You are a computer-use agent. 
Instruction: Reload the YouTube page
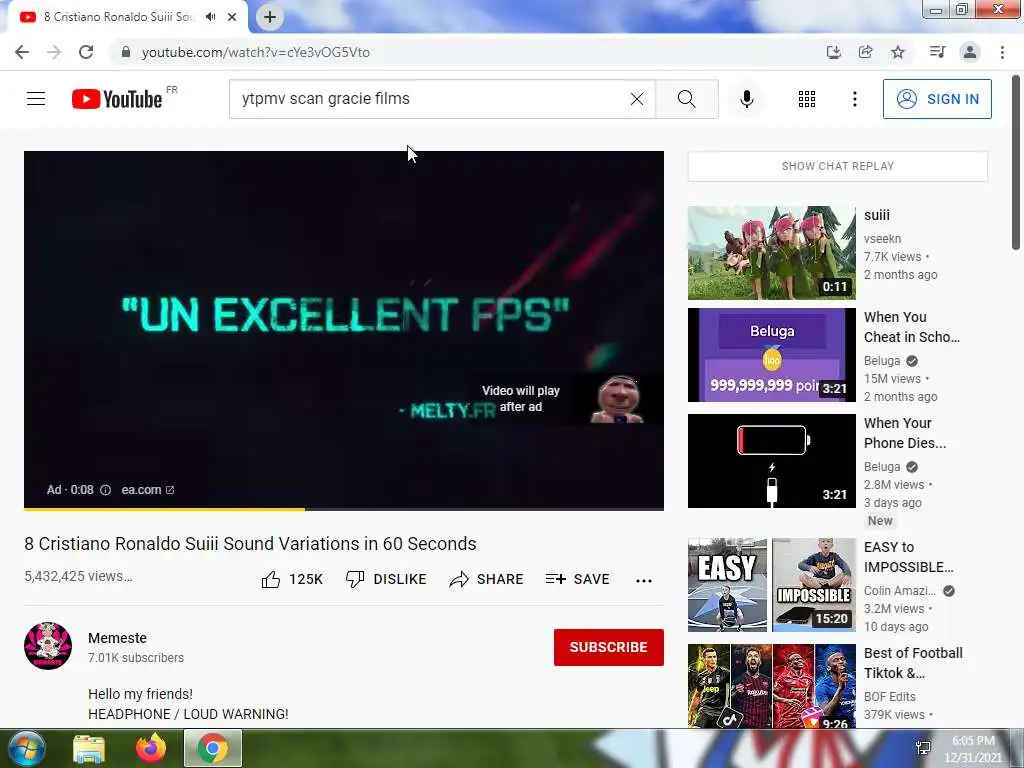point(86,52)
